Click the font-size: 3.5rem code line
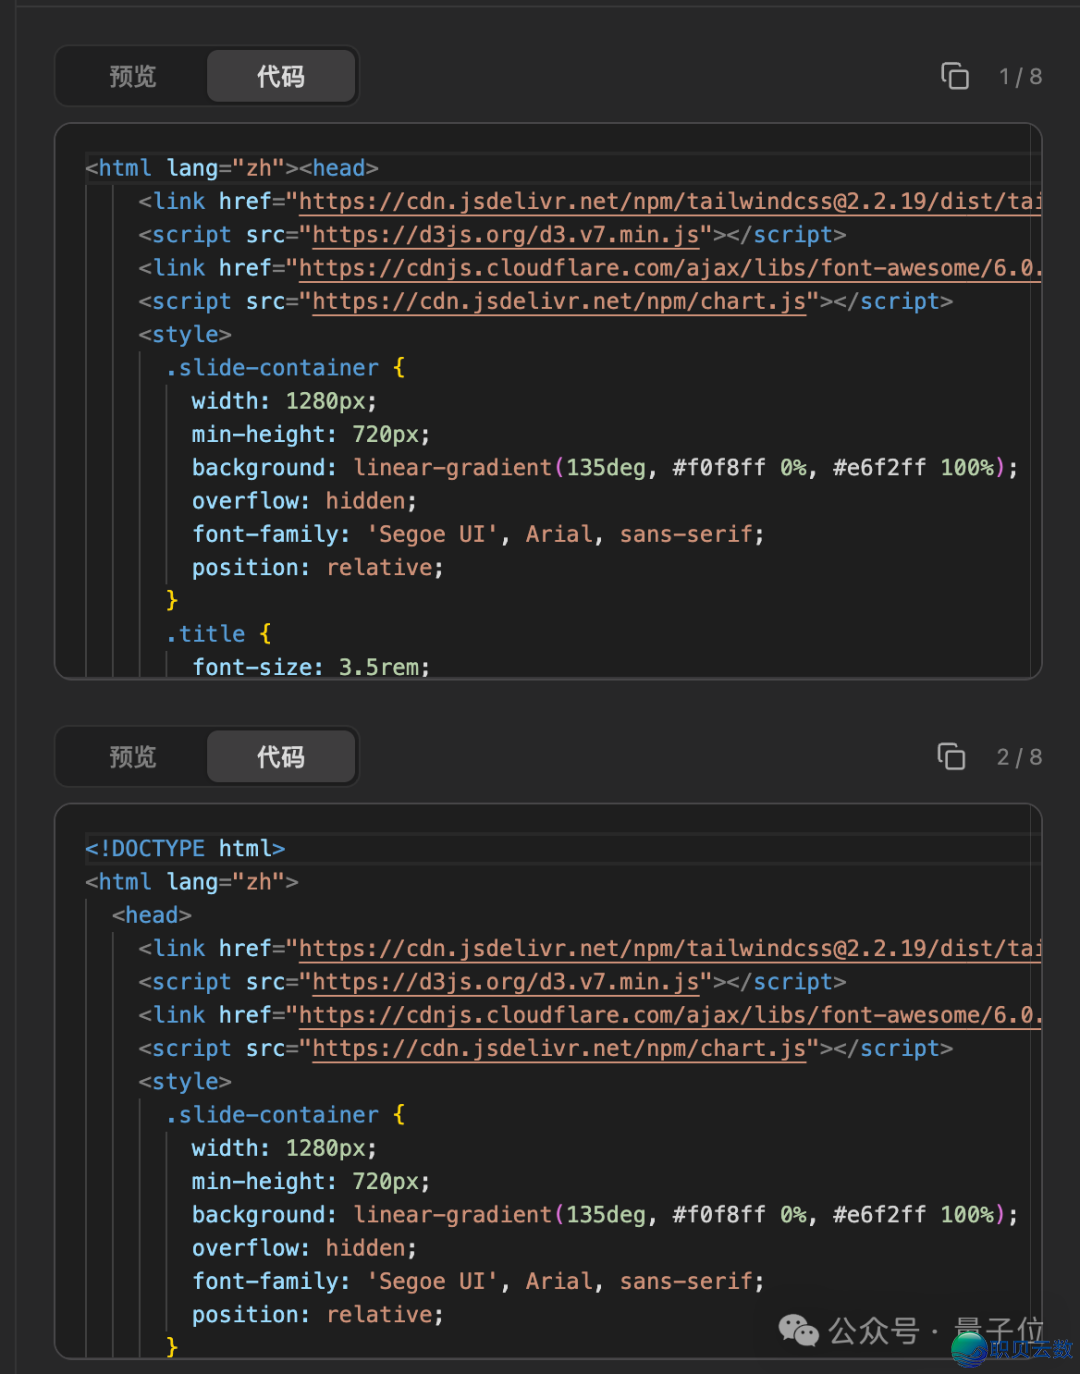 (x=310, y=666)
